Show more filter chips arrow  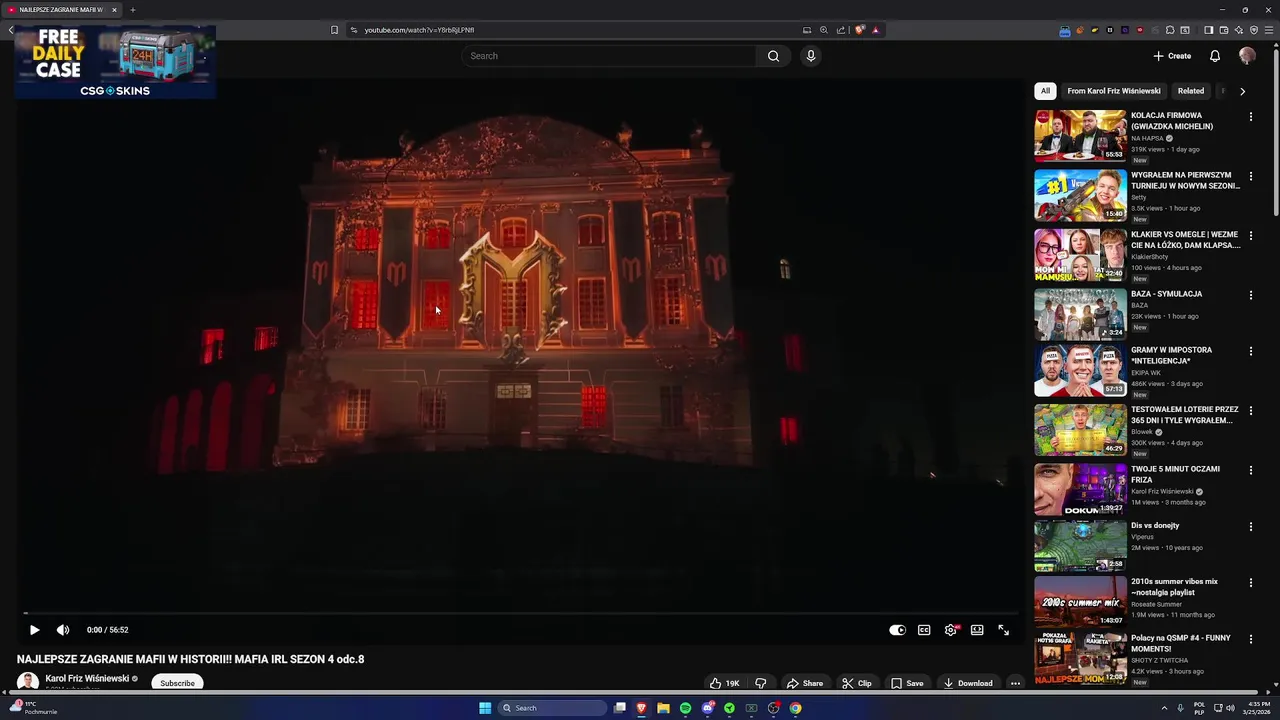(1242, 91)
